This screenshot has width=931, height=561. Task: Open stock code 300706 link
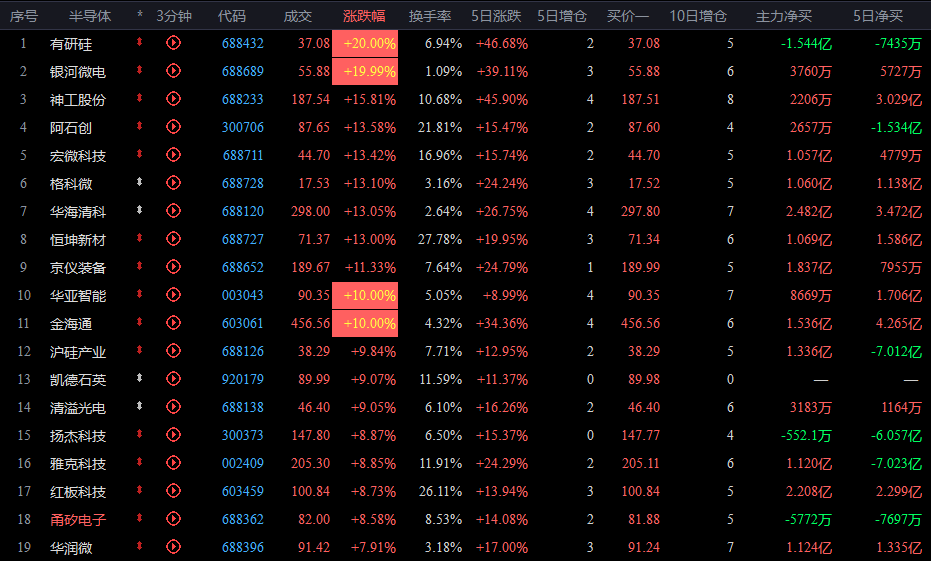tap(243, 127)
